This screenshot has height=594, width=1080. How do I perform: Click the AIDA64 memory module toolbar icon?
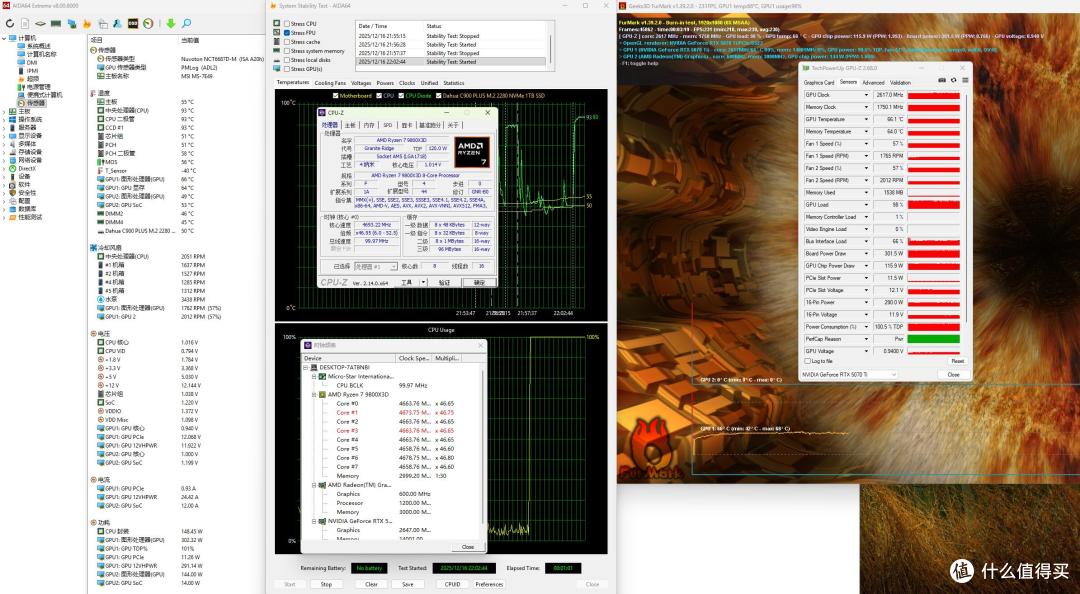click(x=56, y=23)
